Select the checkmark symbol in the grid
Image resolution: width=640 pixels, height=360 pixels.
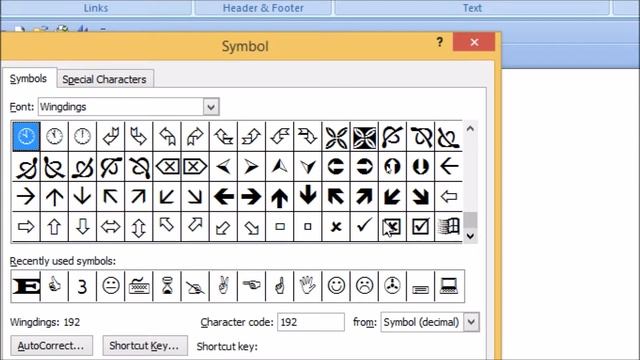coord(364,227)
